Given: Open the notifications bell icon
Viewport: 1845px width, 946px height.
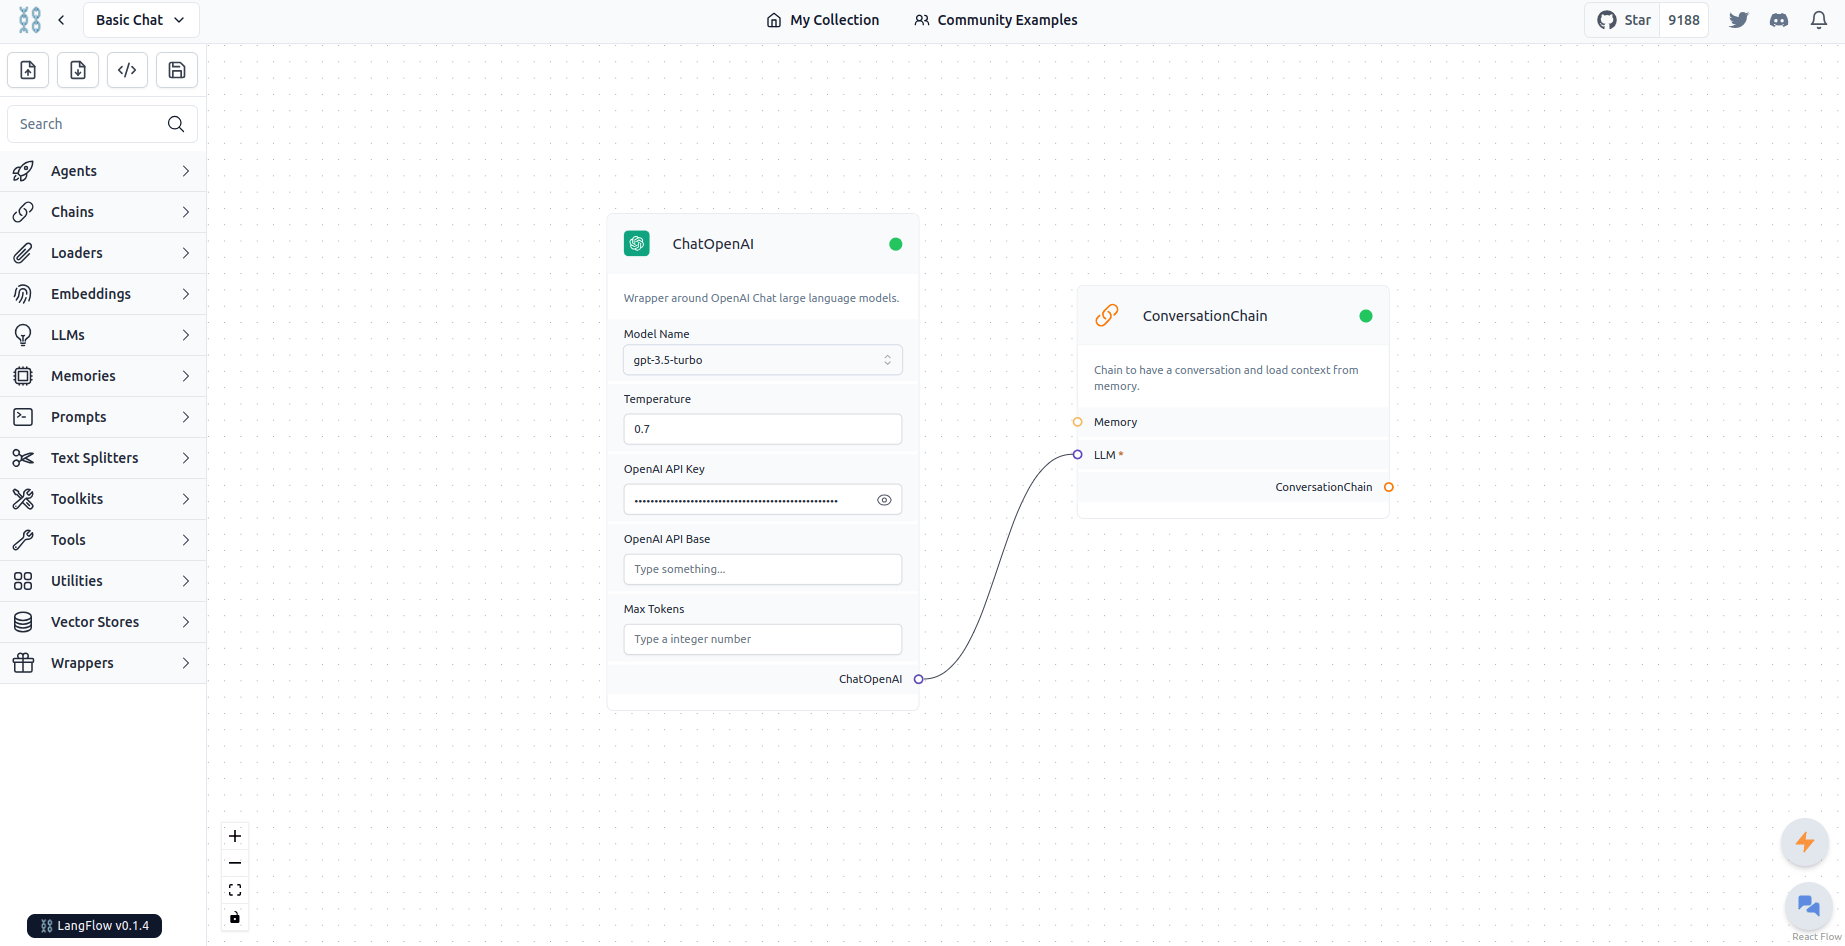Looking at the screenshot, I should tap(1818, 20).
